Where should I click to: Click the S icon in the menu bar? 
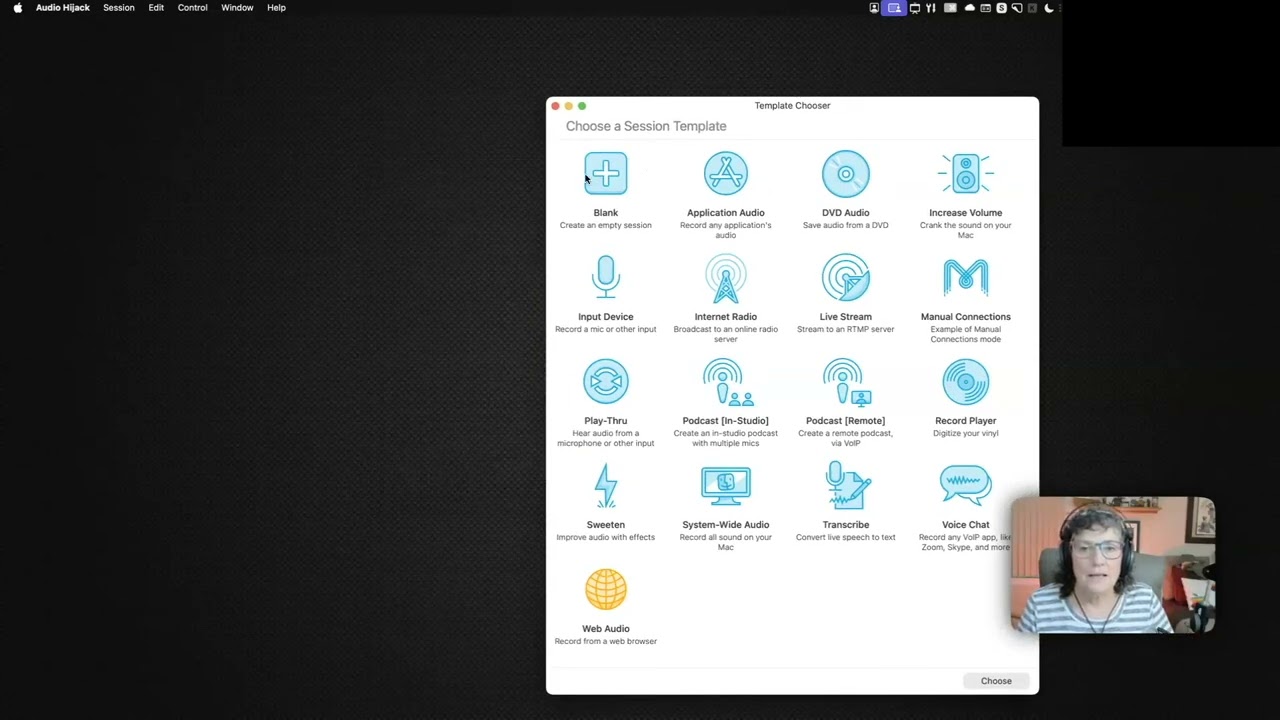(x=1001, y=8)
